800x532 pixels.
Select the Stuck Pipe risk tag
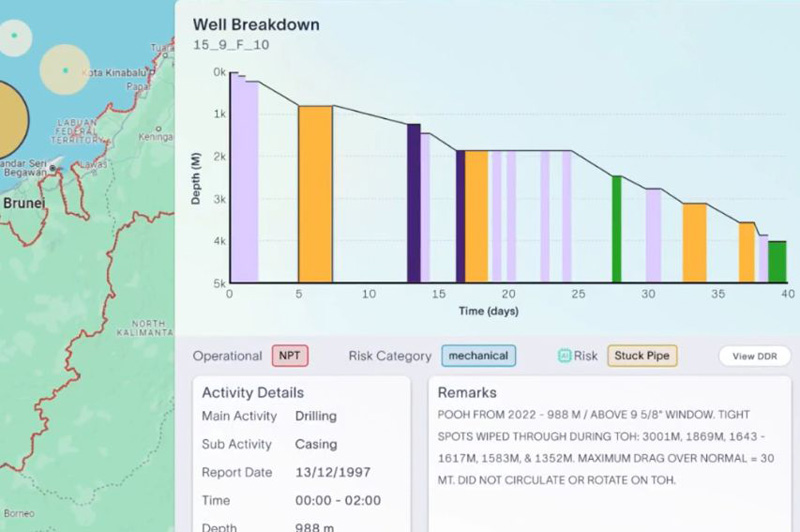click(642, 356)
